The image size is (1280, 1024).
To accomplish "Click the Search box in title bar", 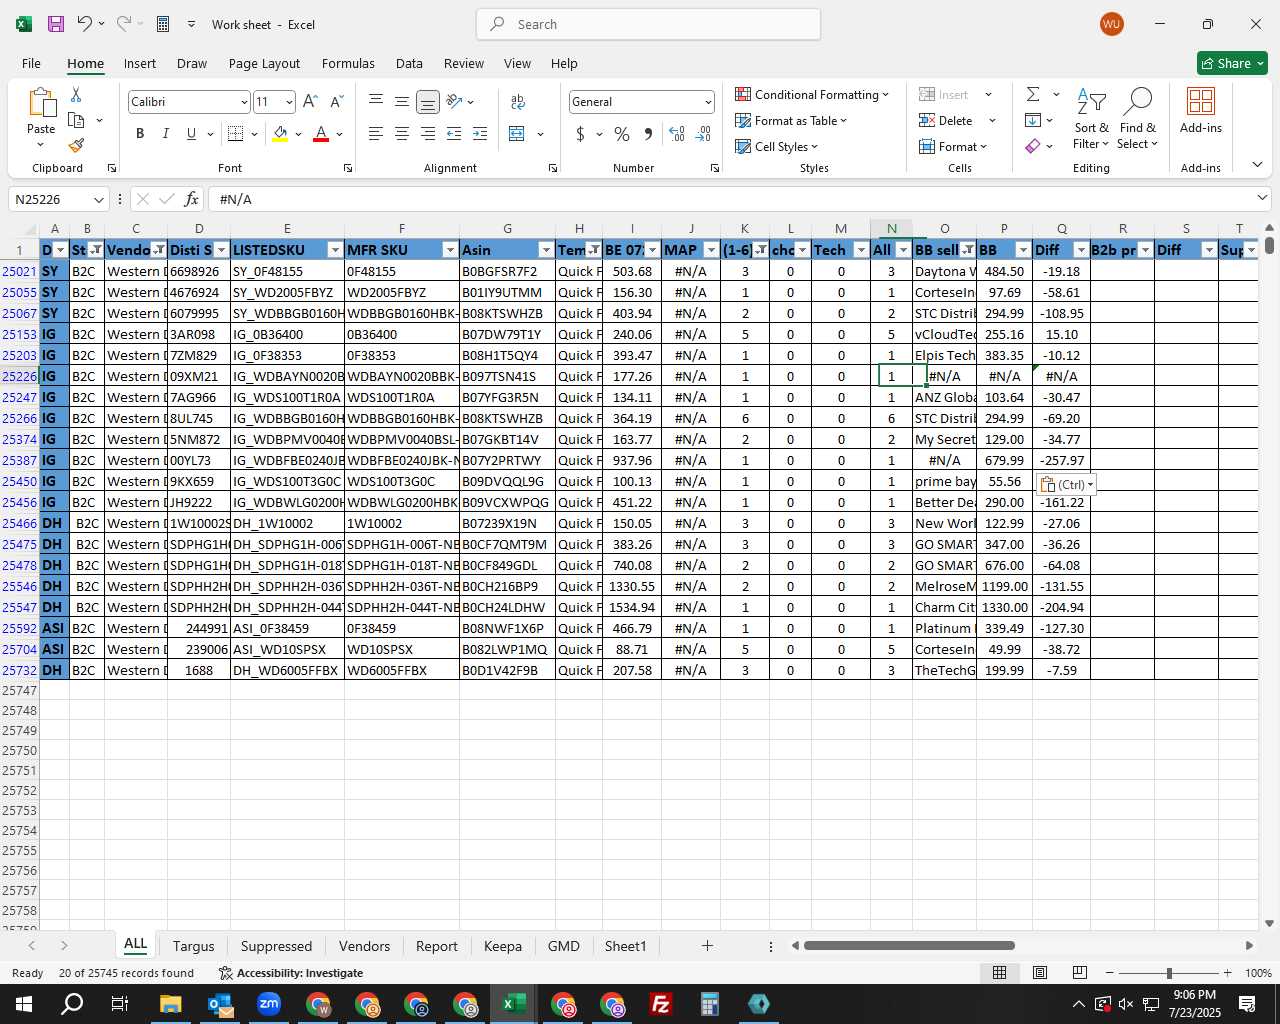I will tap(648, 24).
